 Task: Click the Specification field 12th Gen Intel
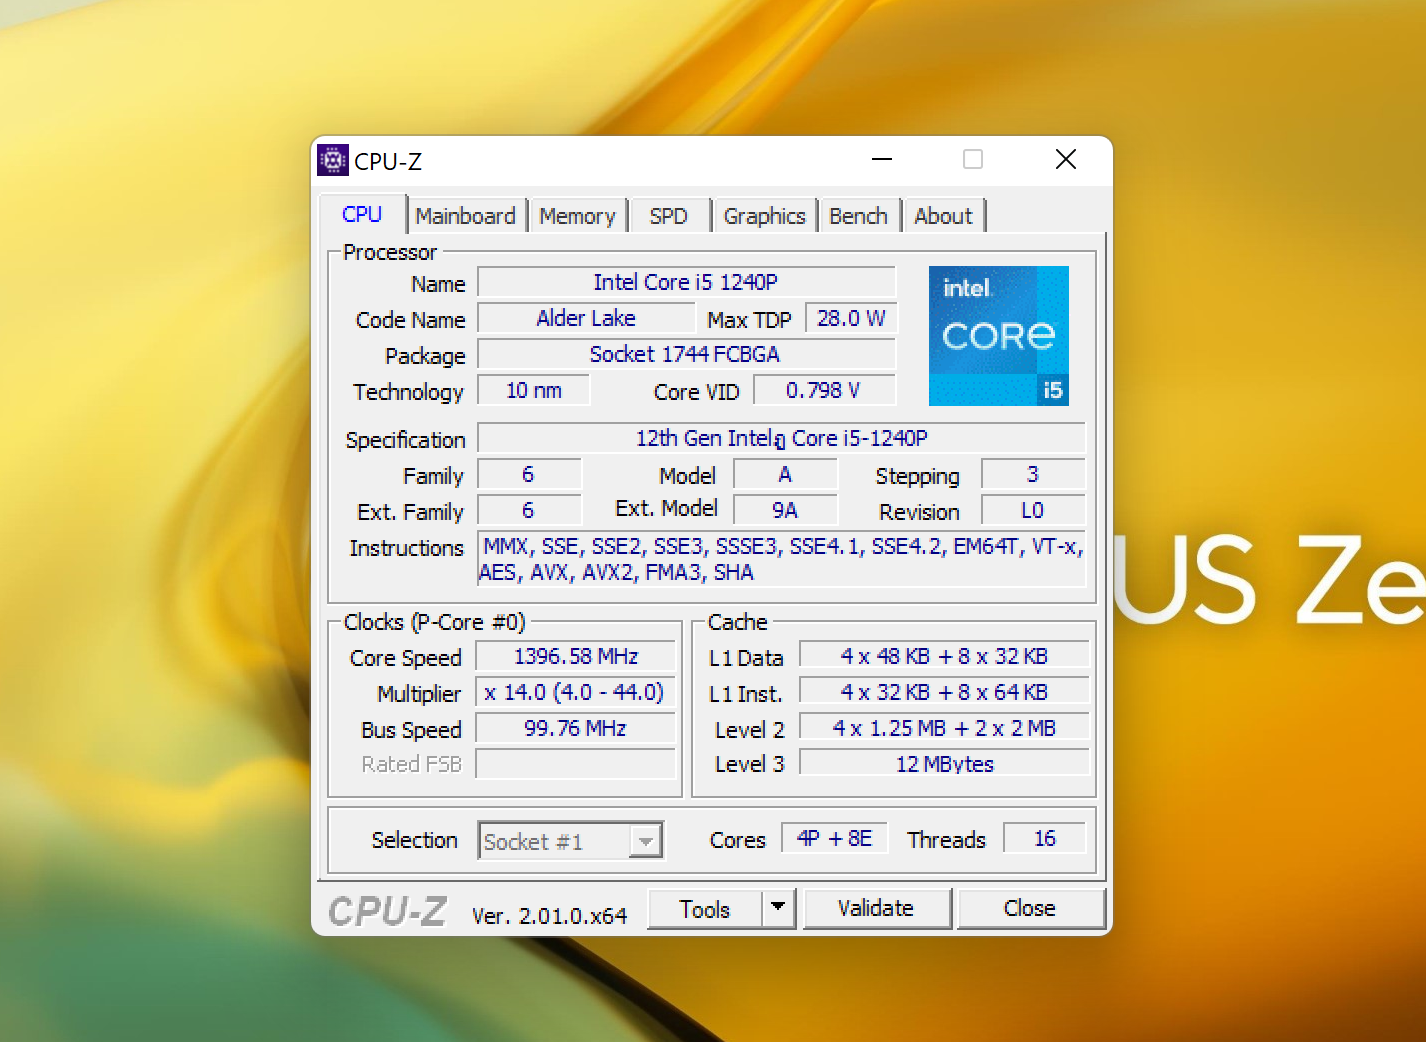pyautogui.click(x=782, y=439)
